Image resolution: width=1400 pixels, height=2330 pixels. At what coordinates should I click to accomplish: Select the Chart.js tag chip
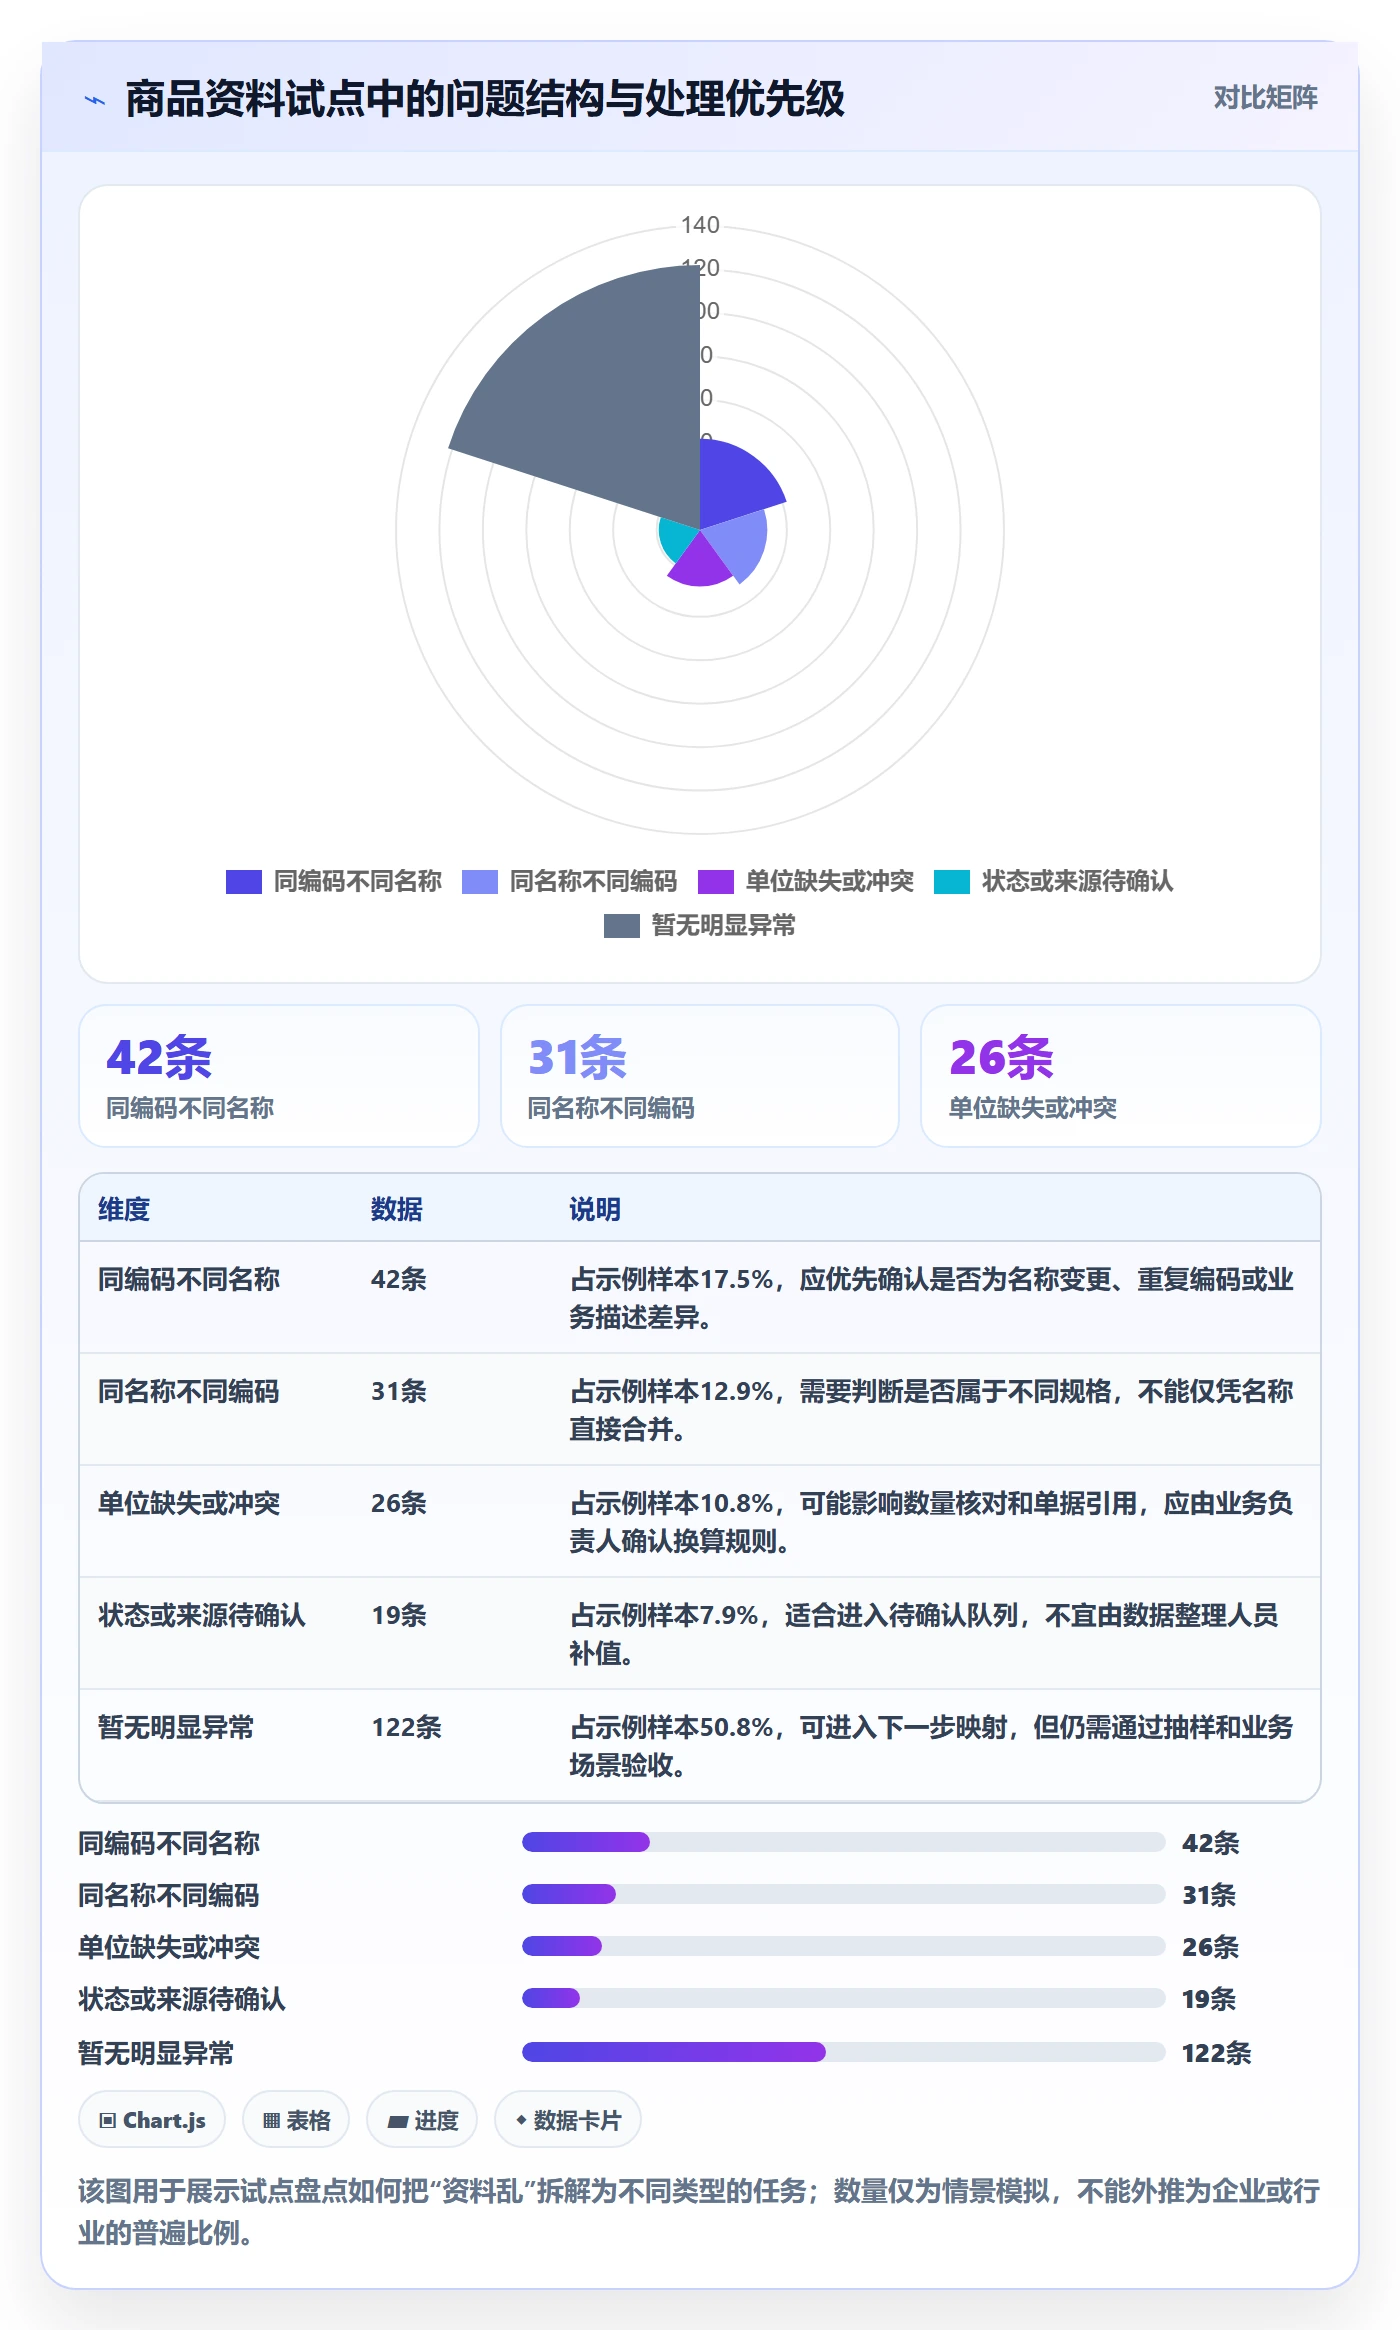click(x=152, y=2120)
